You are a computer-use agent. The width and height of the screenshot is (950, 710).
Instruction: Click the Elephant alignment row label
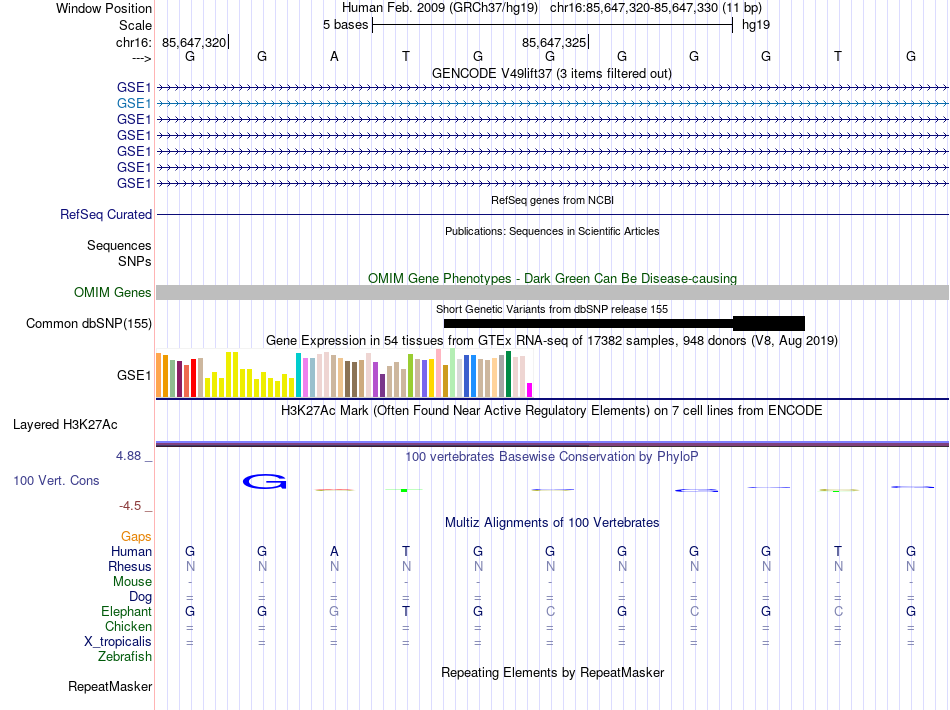[x=126, y=611]
